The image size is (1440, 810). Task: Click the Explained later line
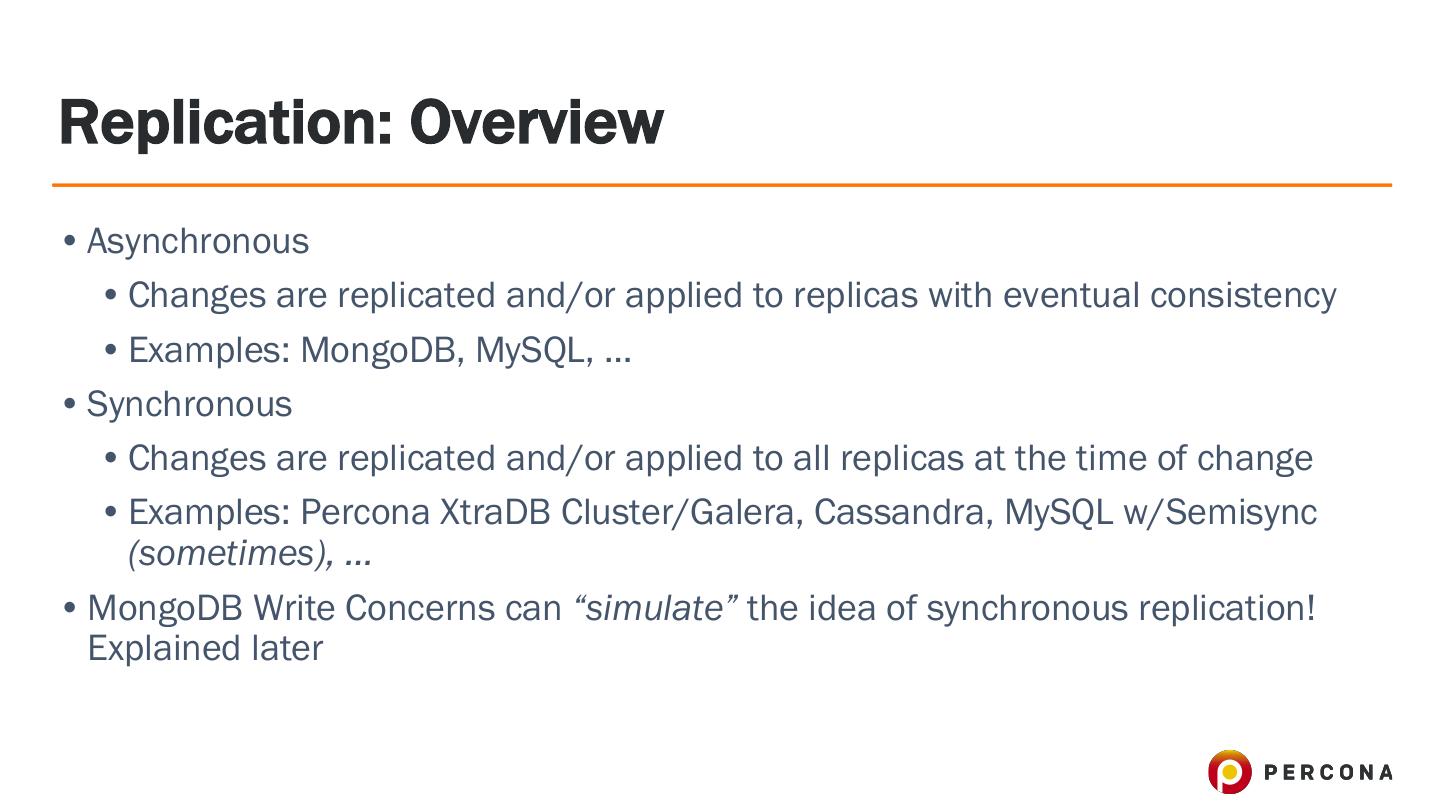205,648
